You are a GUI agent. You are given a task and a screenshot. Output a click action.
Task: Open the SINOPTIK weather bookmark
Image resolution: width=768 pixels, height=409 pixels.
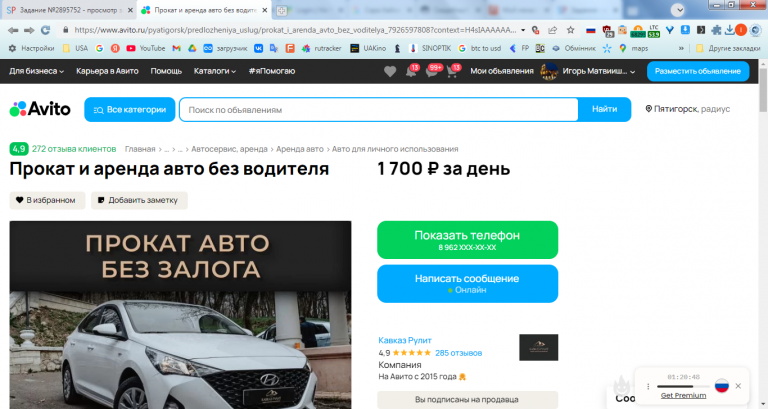[x=430, y=48]
